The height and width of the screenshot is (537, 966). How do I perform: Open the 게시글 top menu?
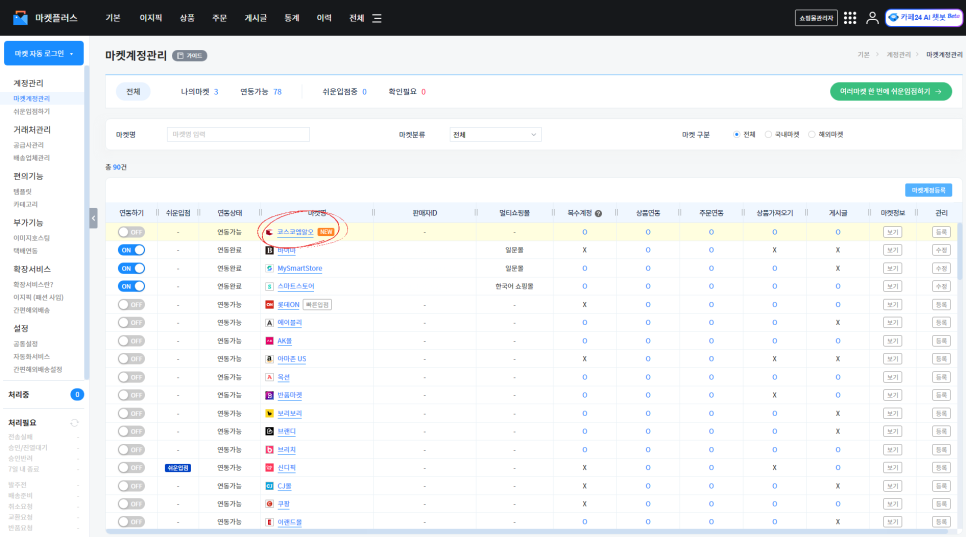(x=256, y=18)
